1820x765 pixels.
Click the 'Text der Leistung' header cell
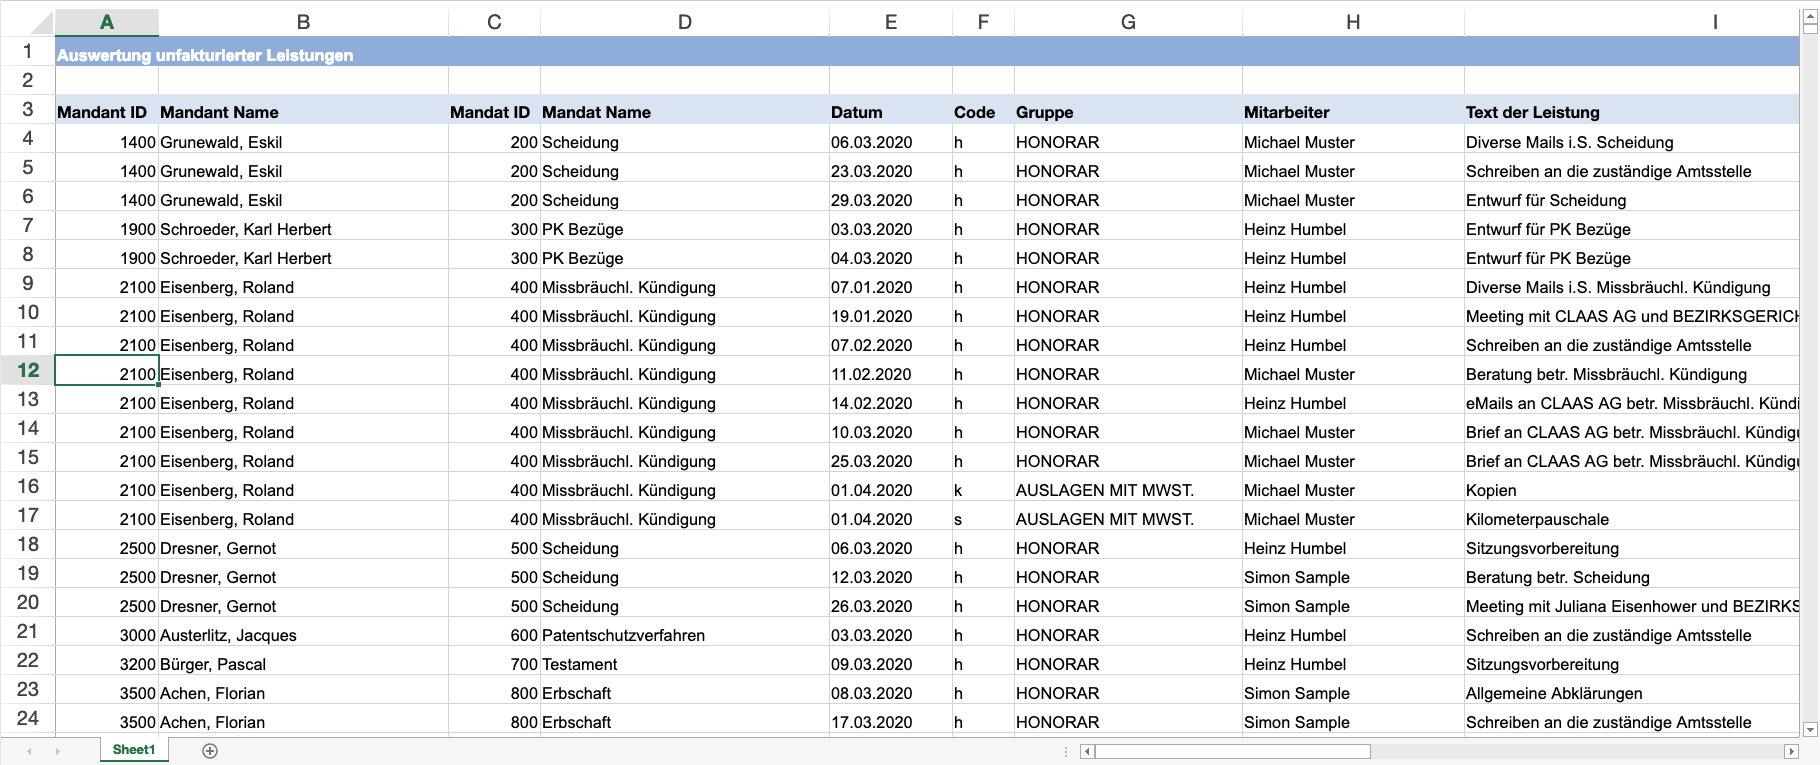coord(1631,112)
